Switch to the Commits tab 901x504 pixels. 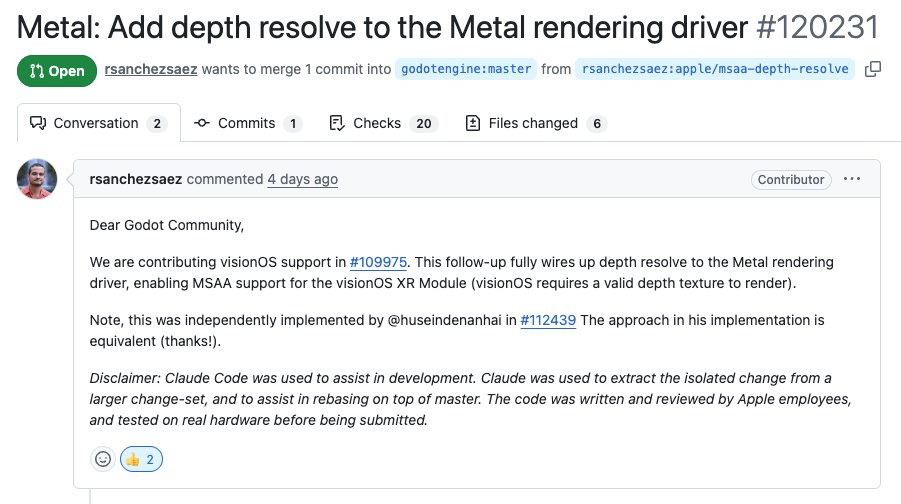pos(248,123)
